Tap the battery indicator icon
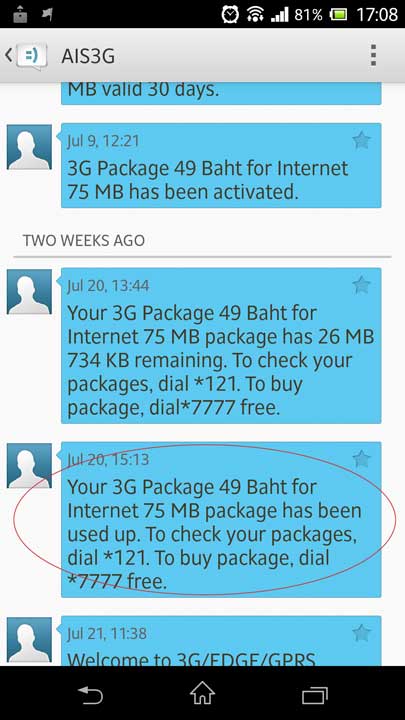 tap(339, 15)
